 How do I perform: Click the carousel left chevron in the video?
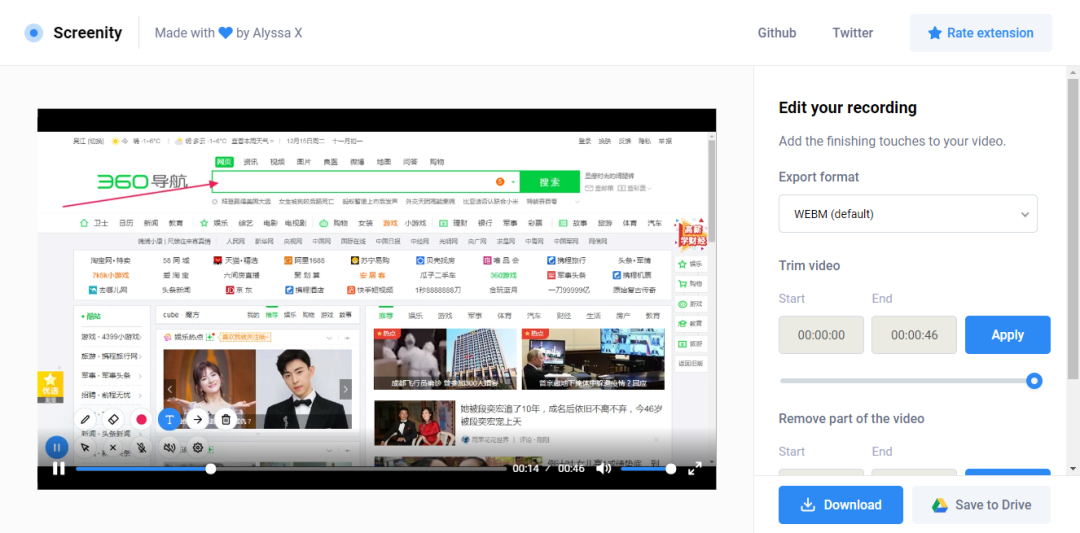pyautogui.click(x=170, y=389)
